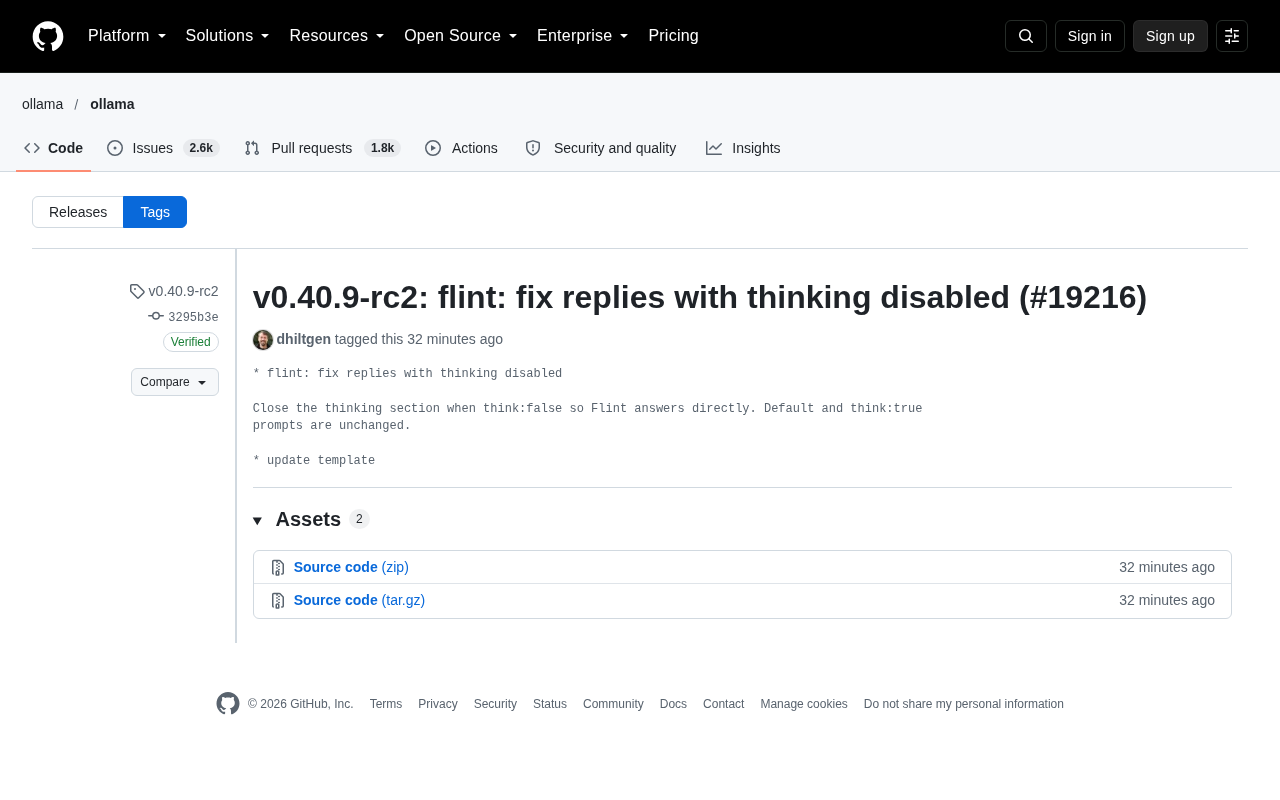This screenshot has width=1280, height=800.
Task: Click Do not share my personal information
Action: point(964,704)
